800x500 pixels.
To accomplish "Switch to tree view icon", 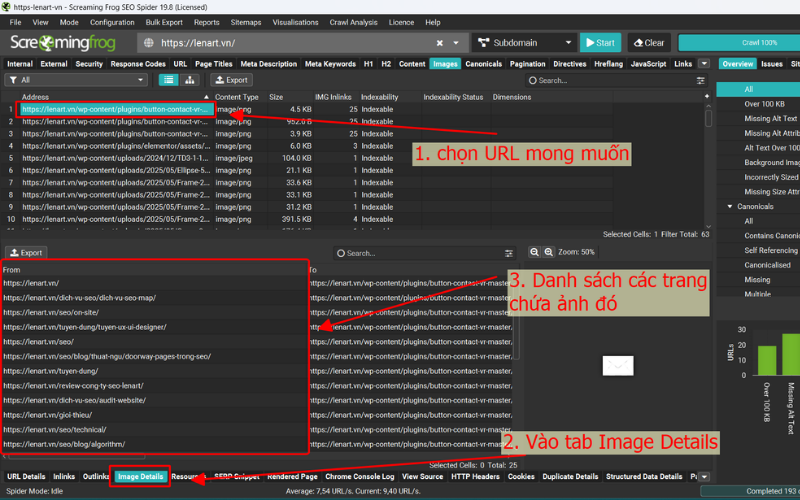I will click(x=188, y=80).
